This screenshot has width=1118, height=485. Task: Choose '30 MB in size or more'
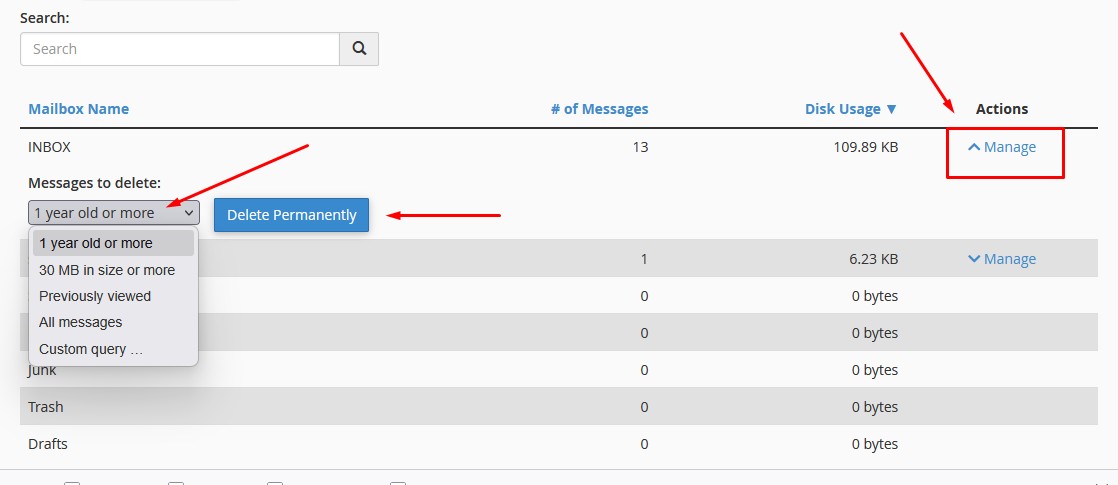click(x=107, y=270)
